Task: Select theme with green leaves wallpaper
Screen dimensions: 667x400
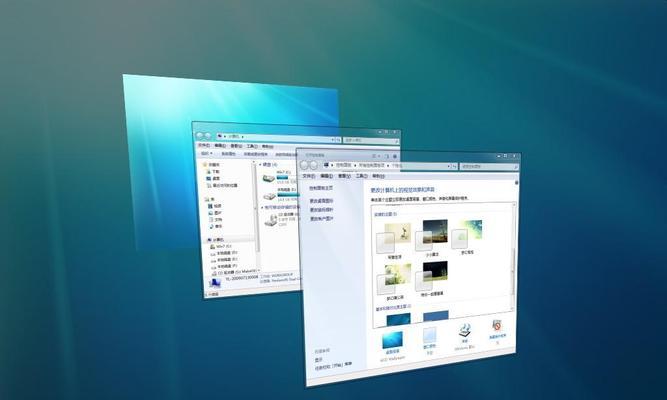Action: pos(394,281)
